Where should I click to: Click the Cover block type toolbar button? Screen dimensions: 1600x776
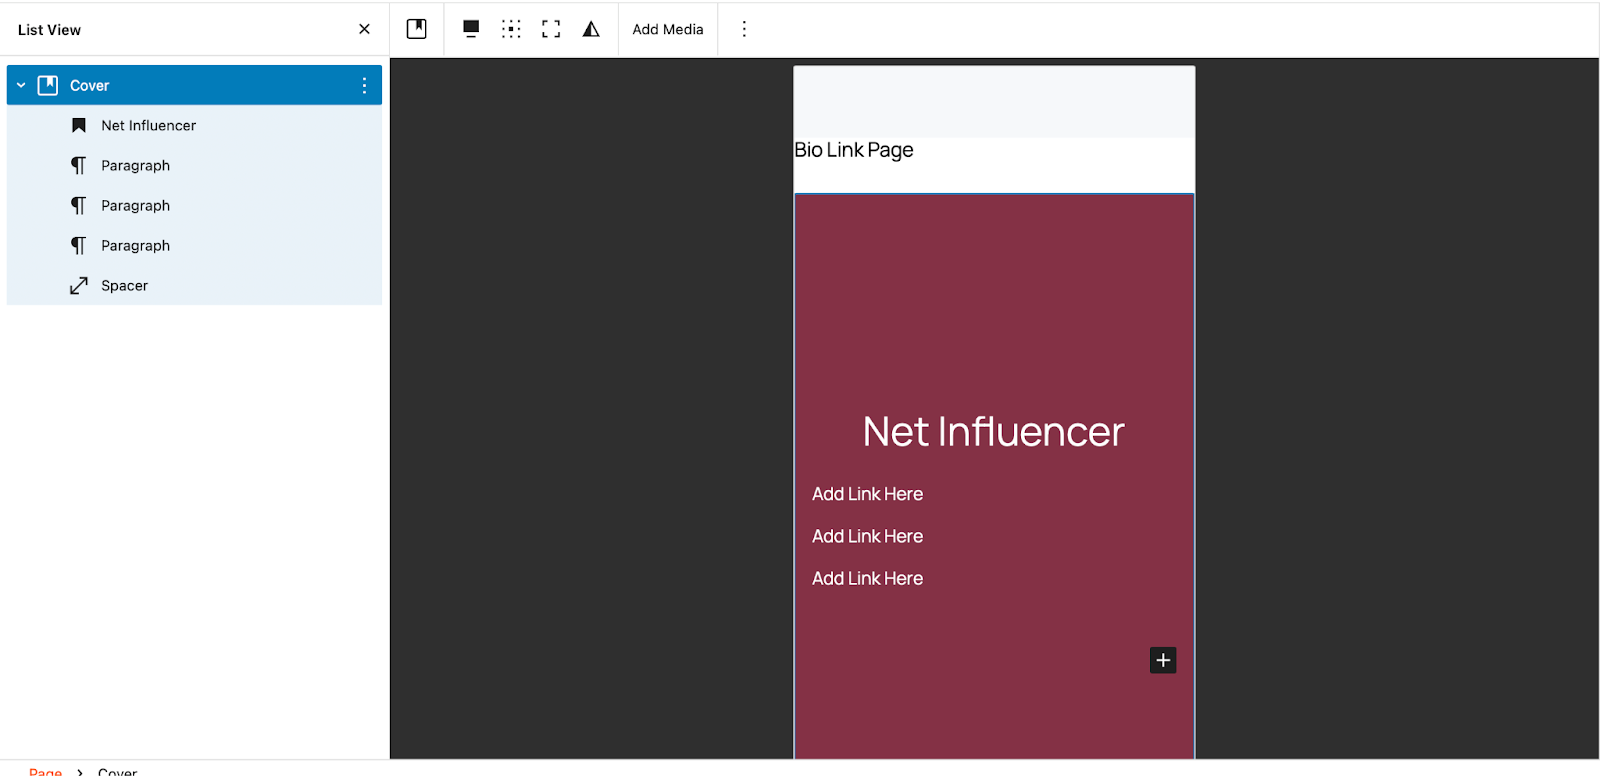pos(417,29)
